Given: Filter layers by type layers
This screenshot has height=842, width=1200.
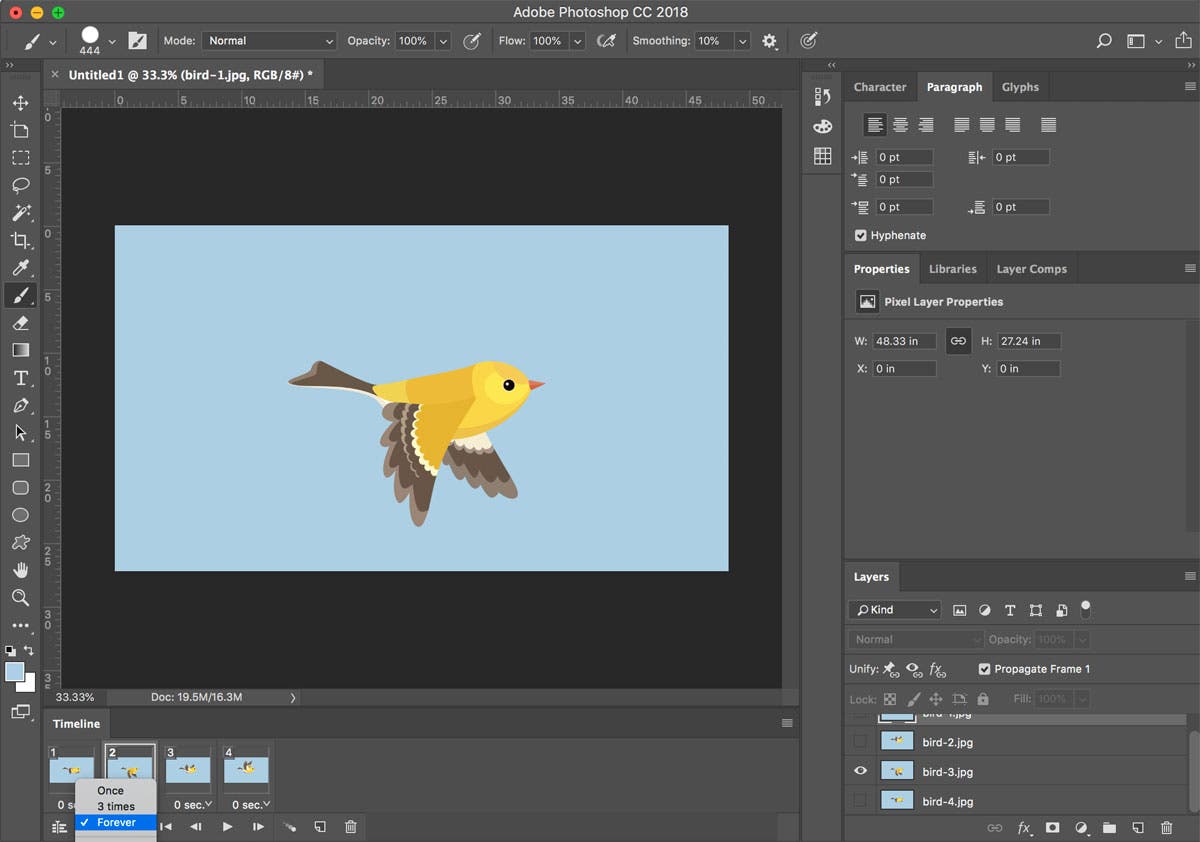Looking at the screenshot, I should (1010, 610).
